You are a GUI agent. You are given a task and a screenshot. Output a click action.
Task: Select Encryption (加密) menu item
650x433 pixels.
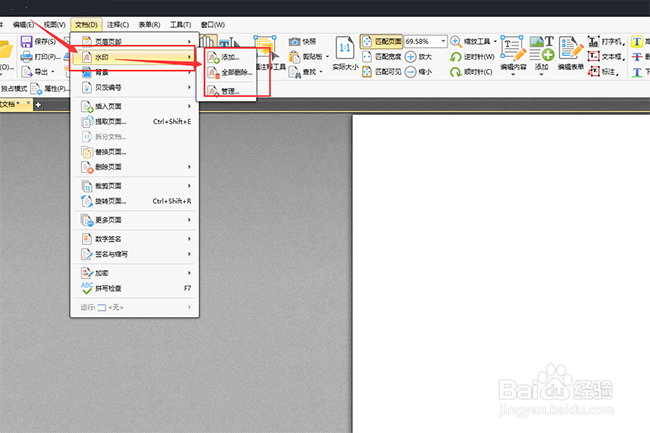pos(134,273)
